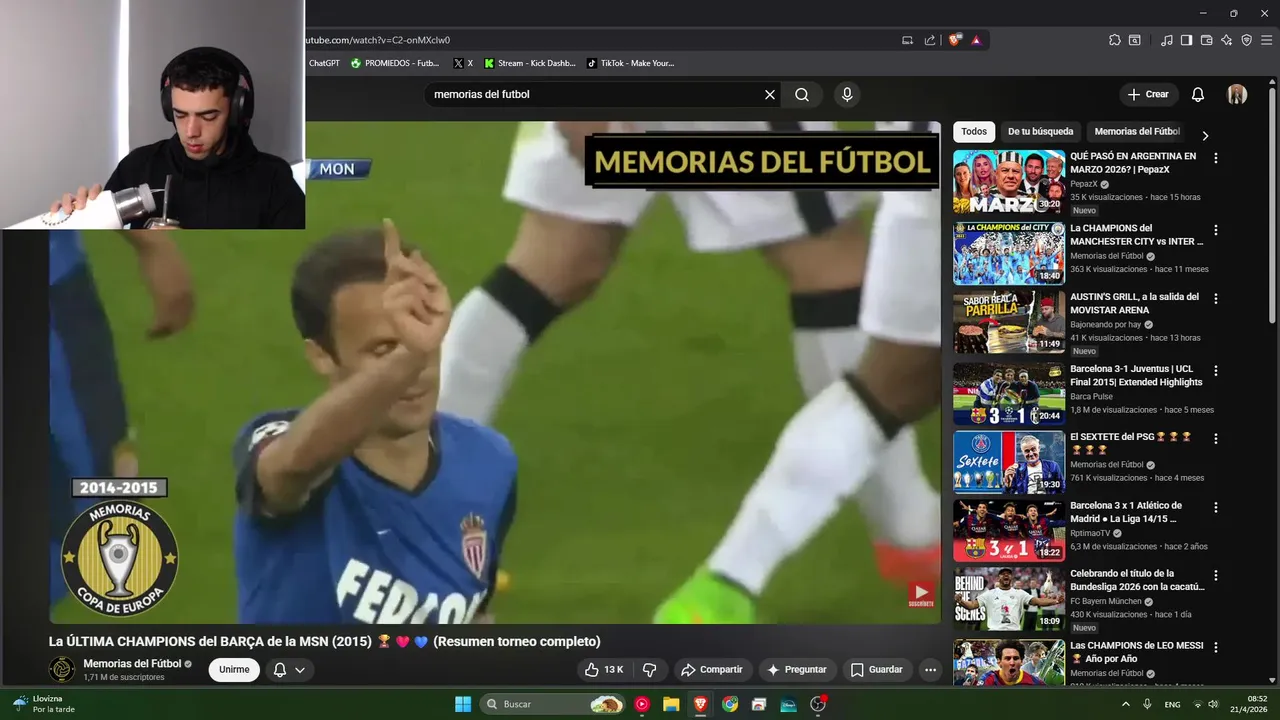The height and width of the screenshot is (720, 1280).
Task: Click the system tray volume icon
Action: point(1213,704)
